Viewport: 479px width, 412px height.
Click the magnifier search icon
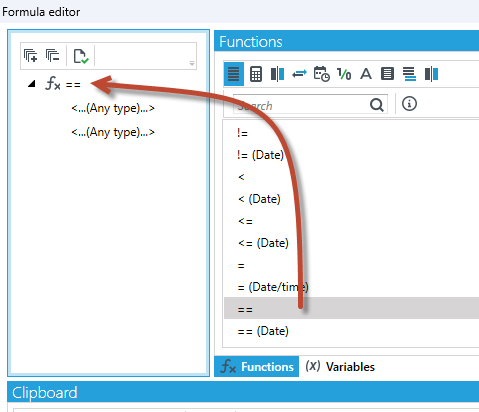pyautogui.click(x=377, y=105)
